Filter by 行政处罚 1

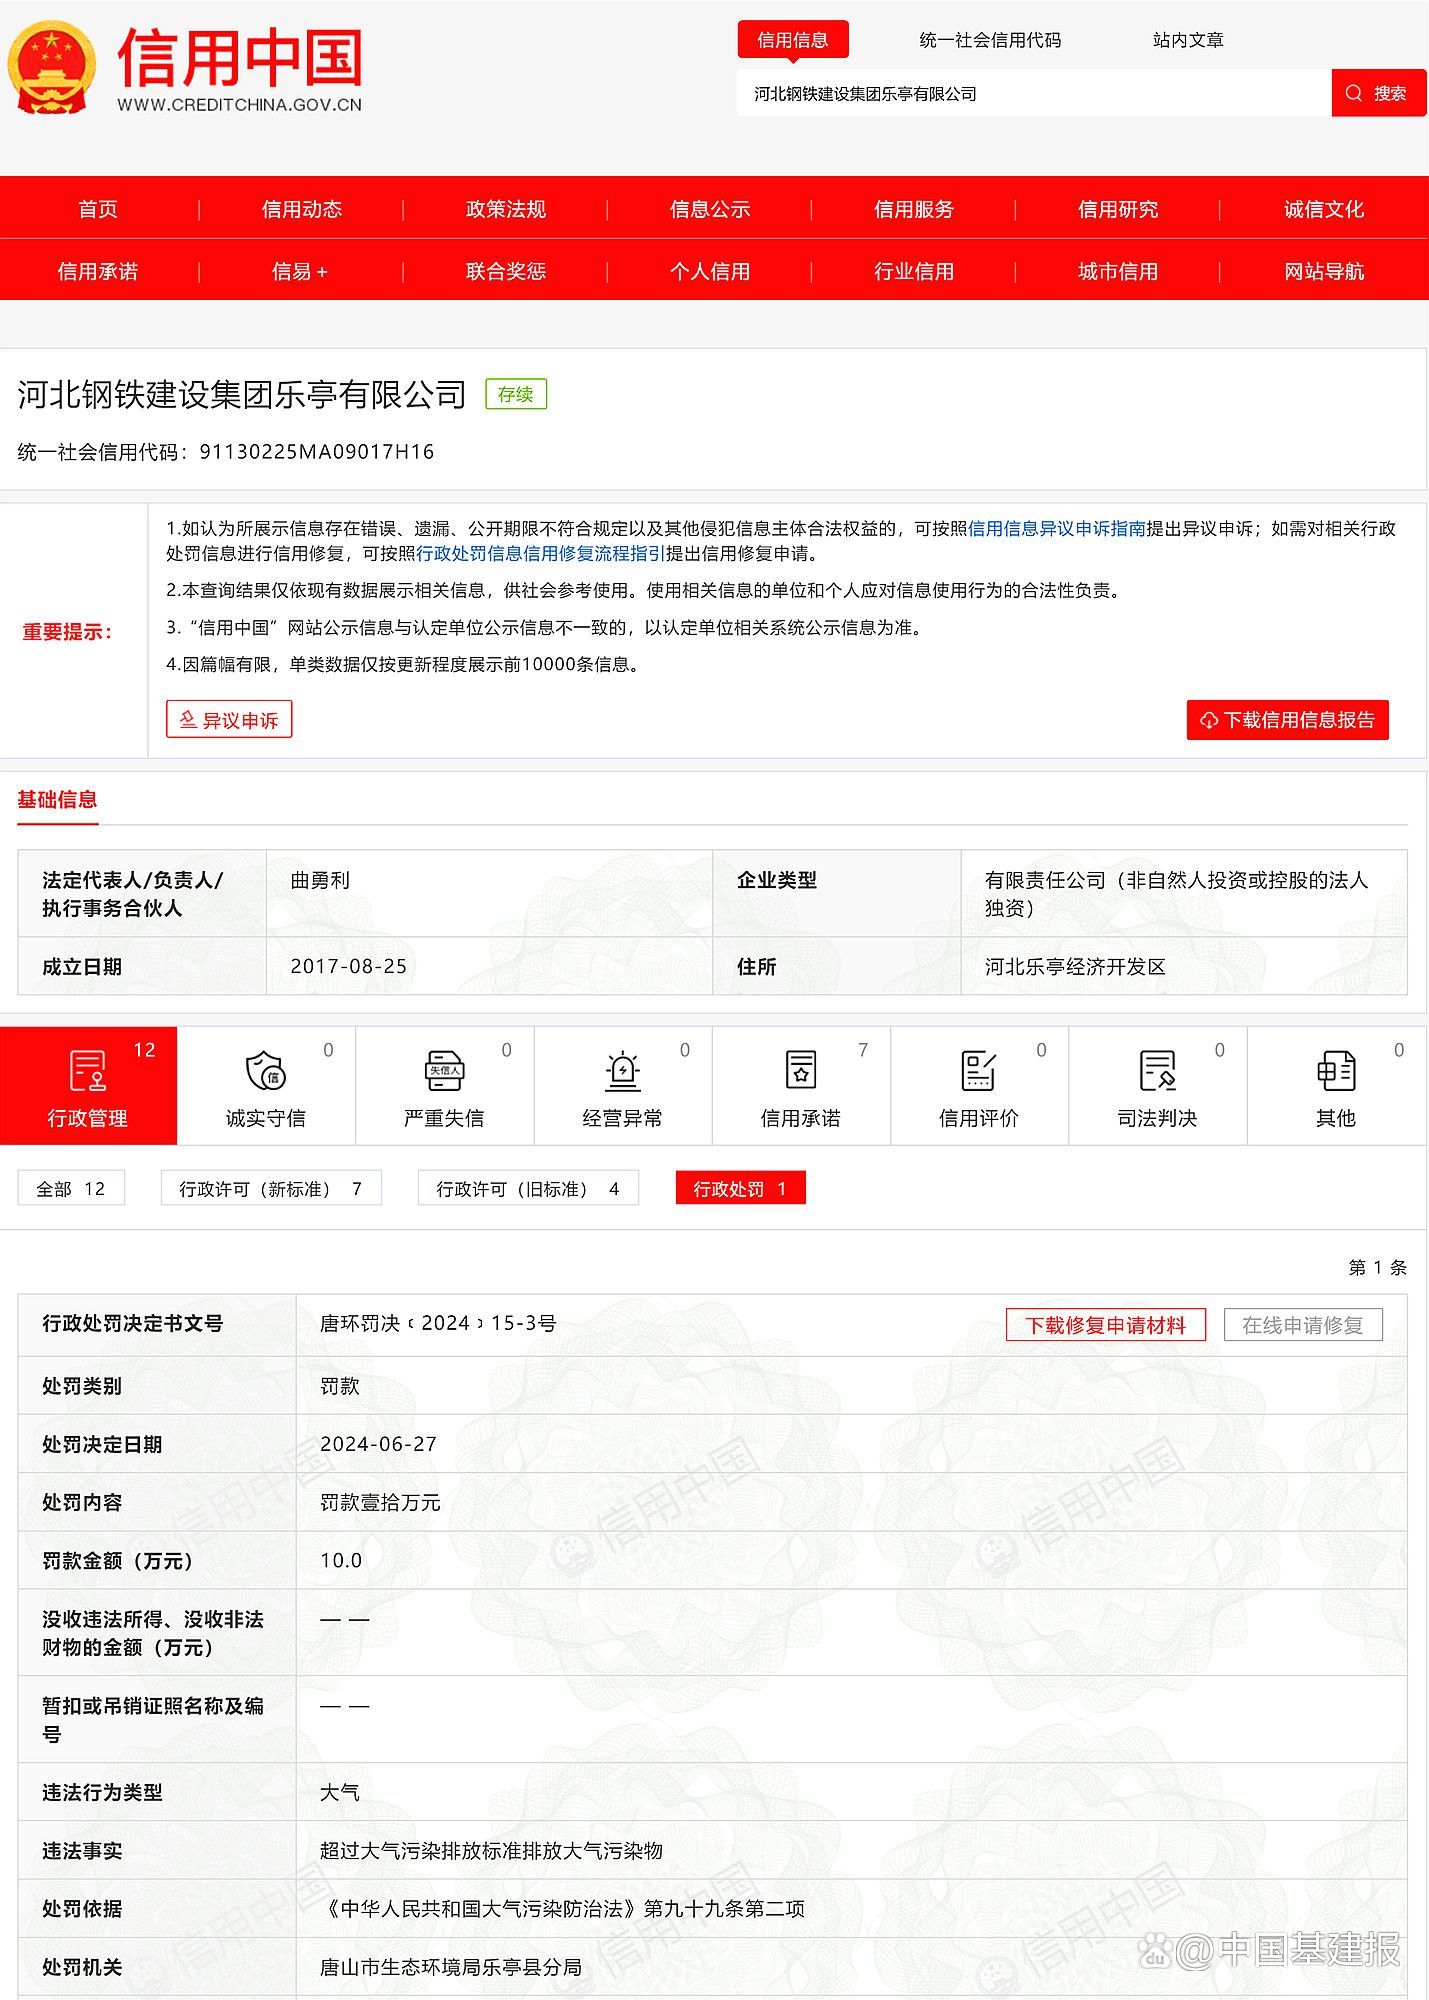[x=741, y=1188]
